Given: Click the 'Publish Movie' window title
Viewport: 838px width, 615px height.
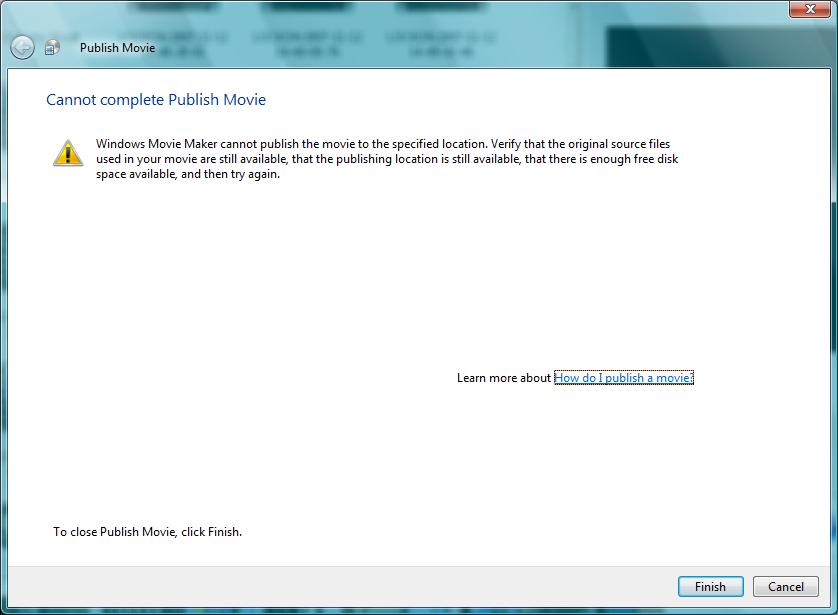Looking at the screenshot, I should click(x=118, y=48).
